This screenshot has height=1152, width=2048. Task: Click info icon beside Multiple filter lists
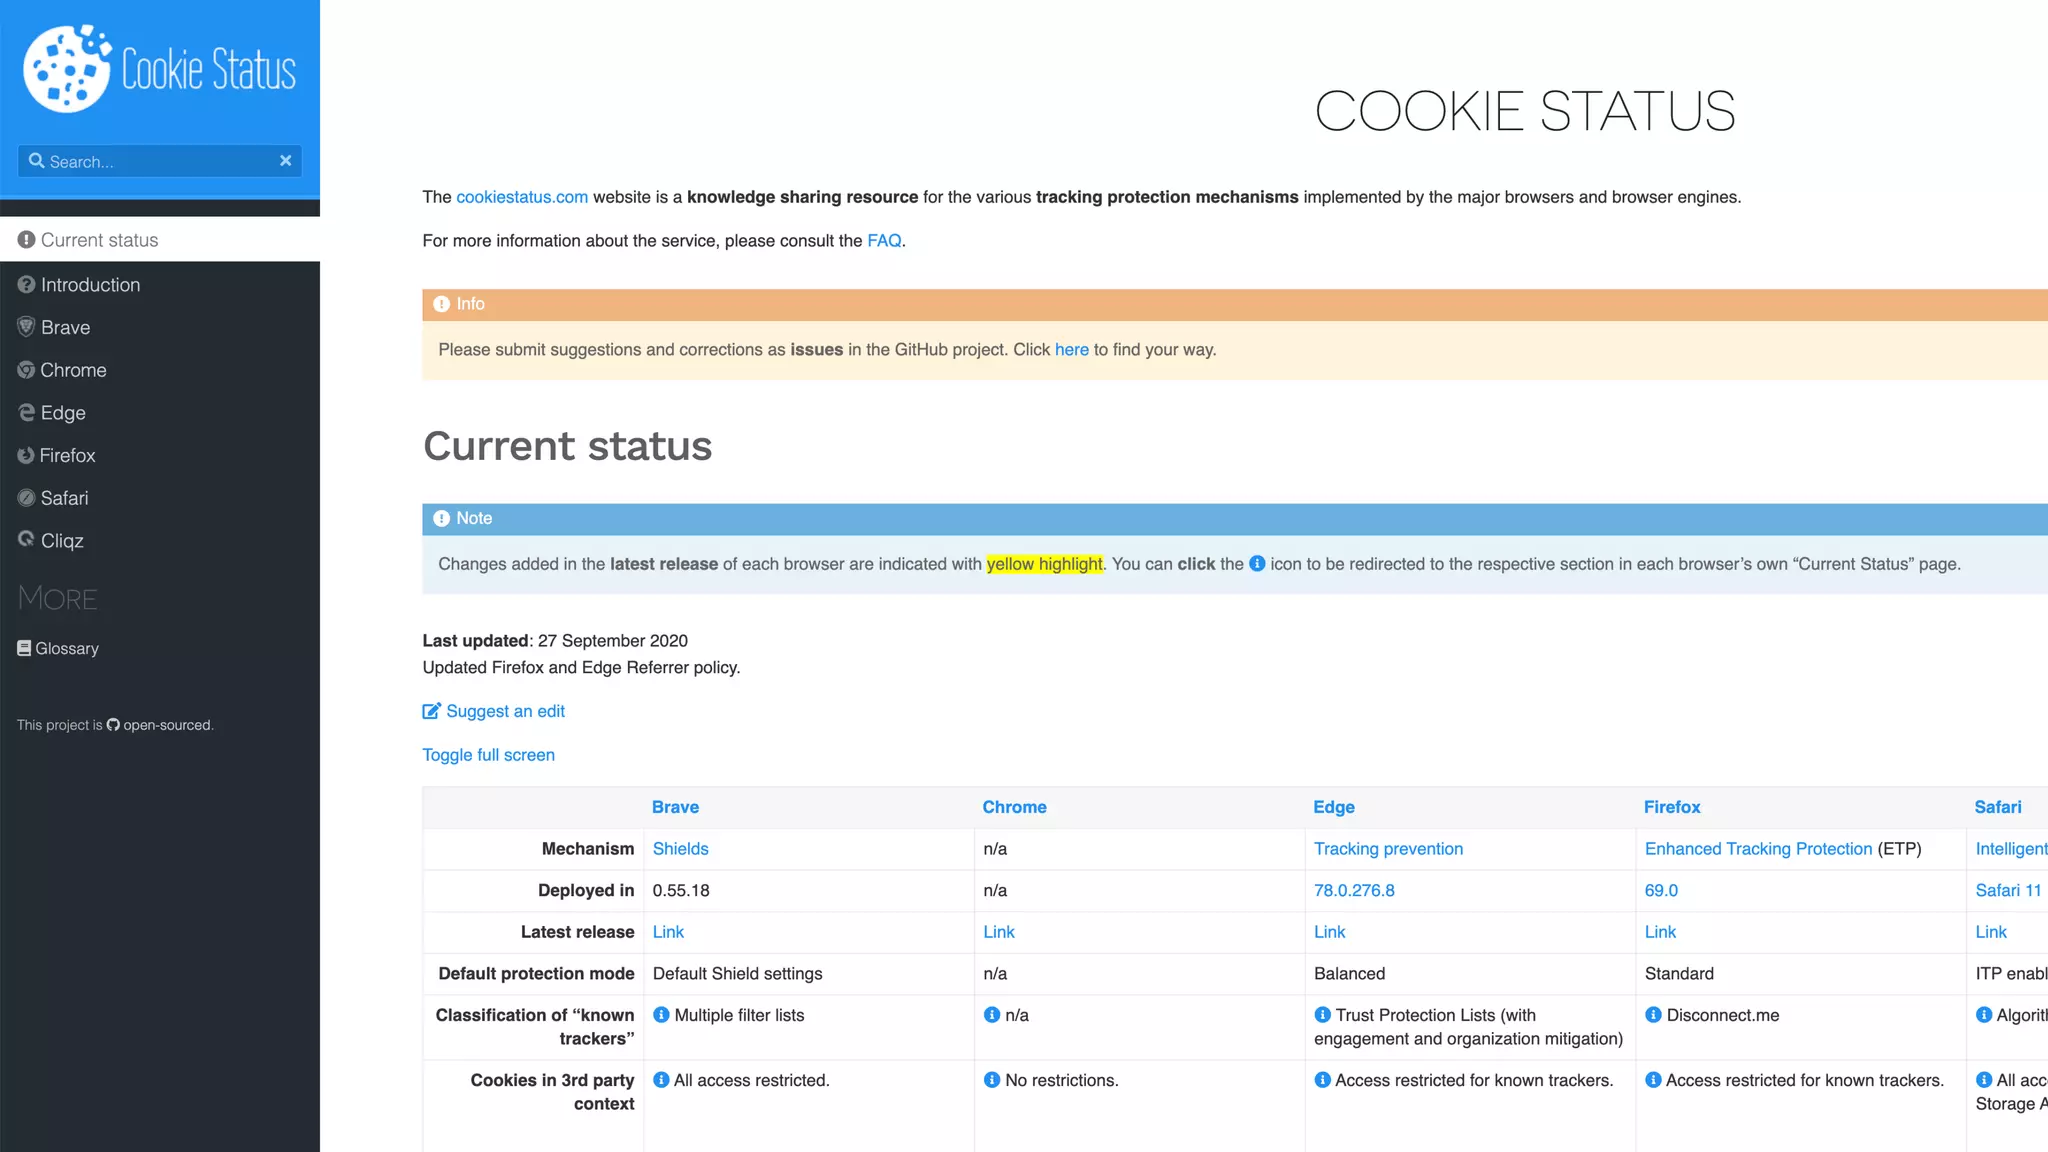661,1015
